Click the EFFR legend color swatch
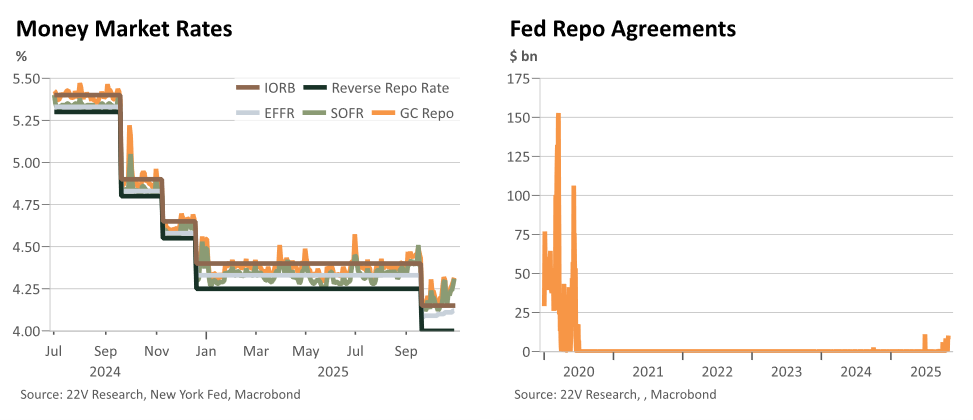The image size is (973, 420). [x=249, y=113]
